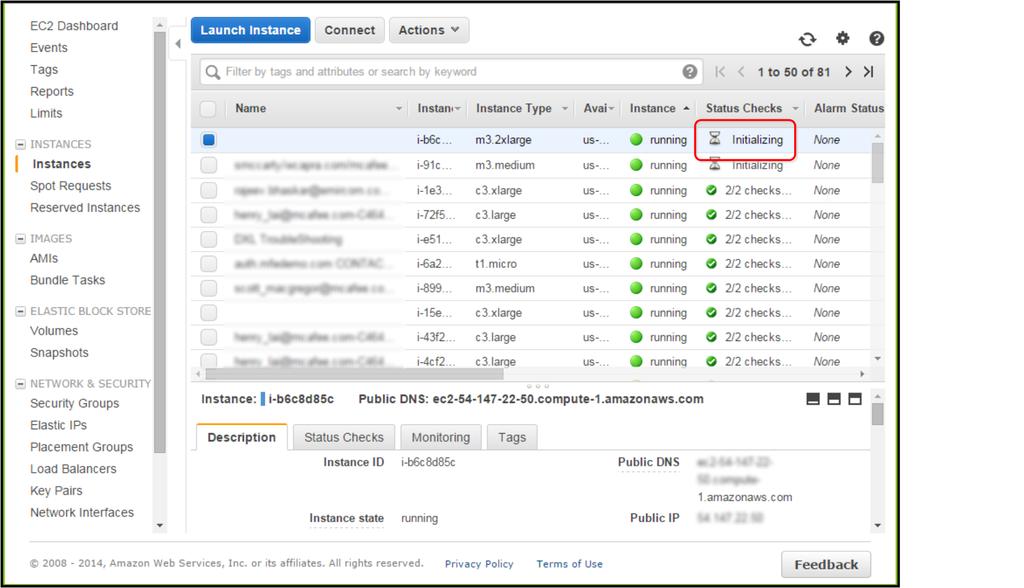Open the Instance Type column dropdown arrow
Image resolution: width=1024 pixels, height=588 pixels.
(565, 108)
